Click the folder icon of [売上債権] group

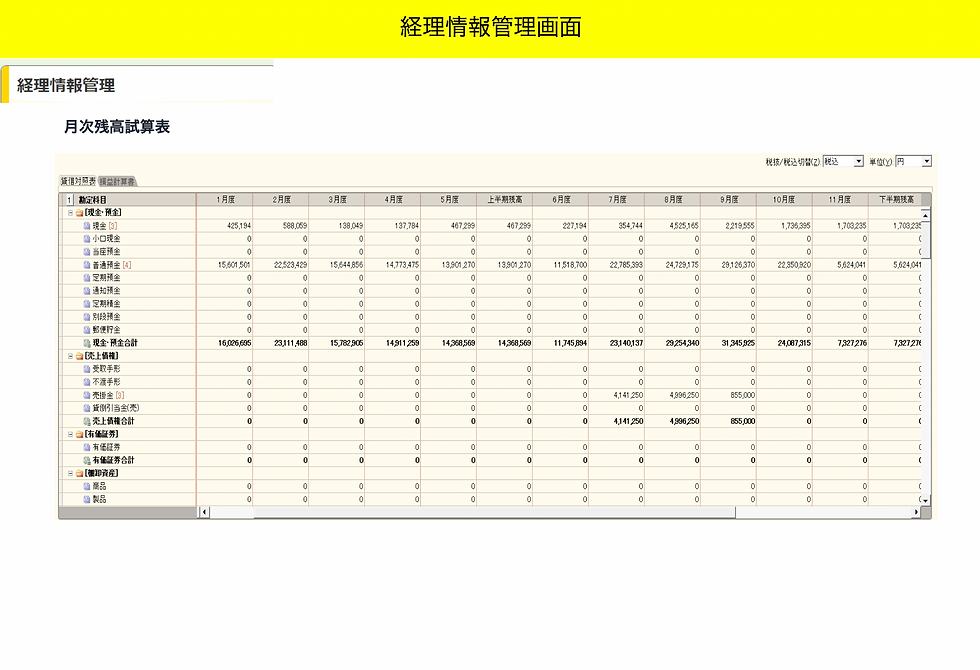point(79,356)
